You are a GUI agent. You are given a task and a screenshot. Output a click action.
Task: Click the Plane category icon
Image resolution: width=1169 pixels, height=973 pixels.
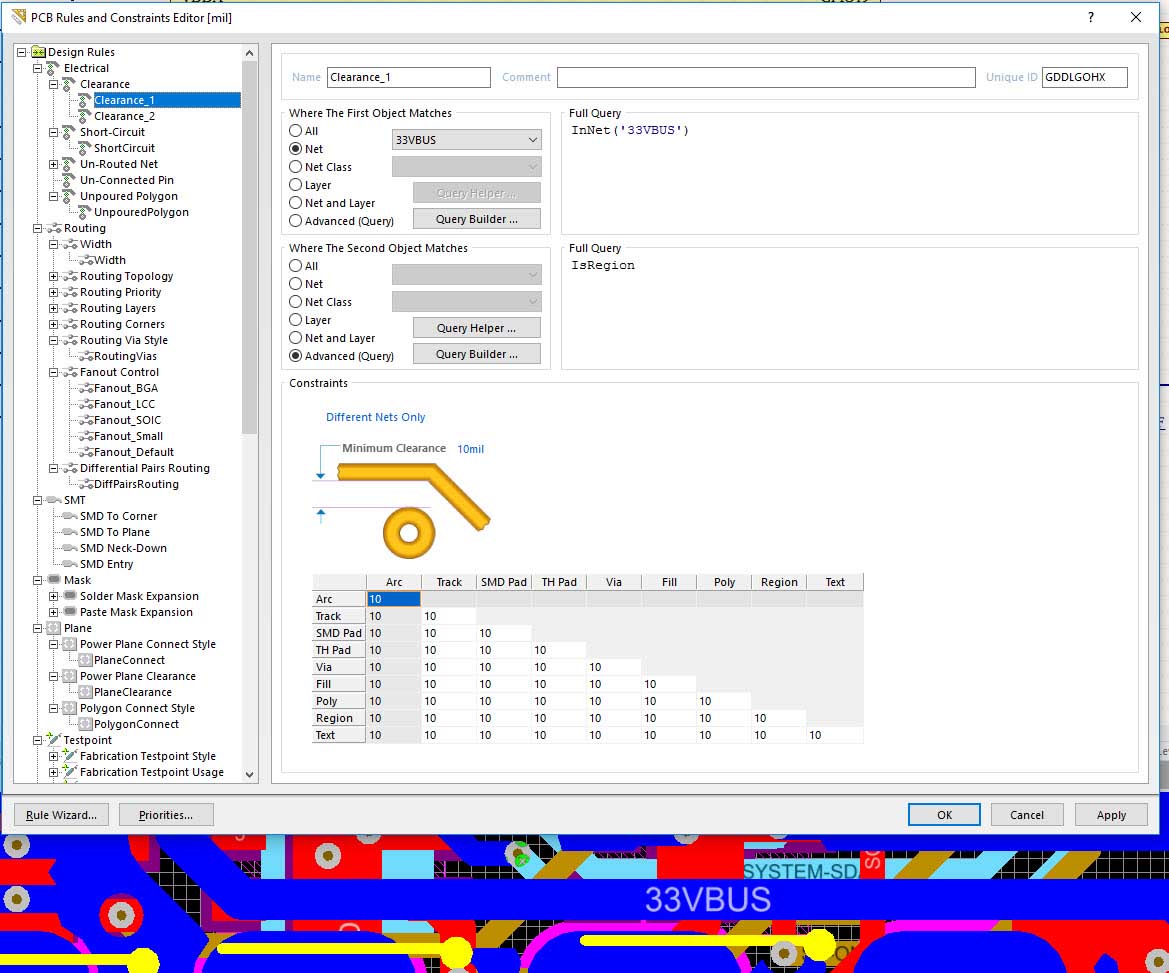coord(53,628)
